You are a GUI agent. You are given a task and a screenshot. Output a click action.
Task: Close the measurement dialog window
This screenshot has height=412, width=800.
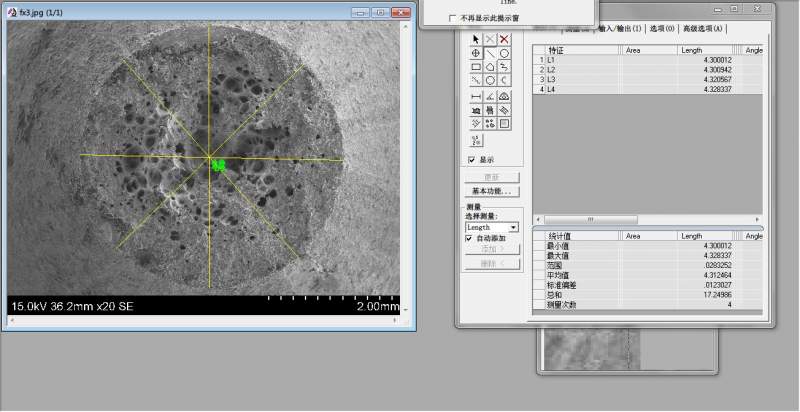(x=757, y=9)
